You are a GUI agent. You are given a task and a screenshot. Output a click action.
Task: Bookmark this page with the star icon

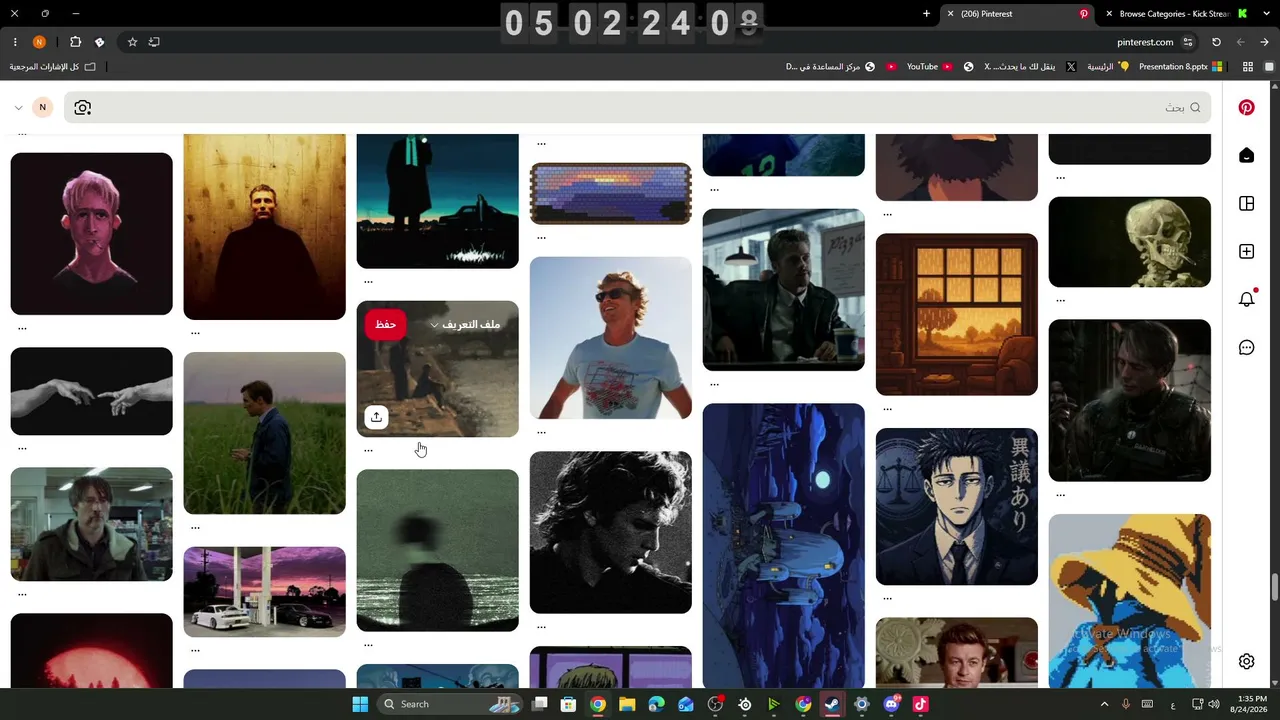(132, 42)
